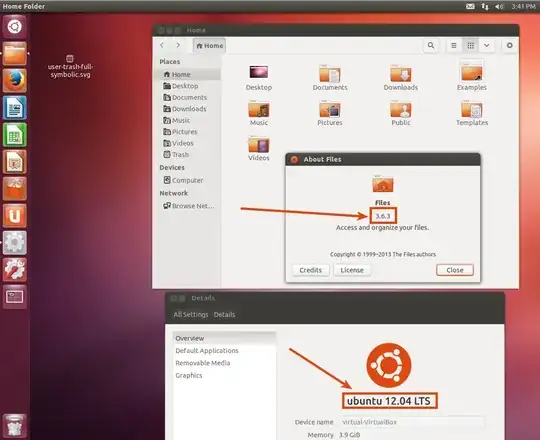Select Trash in Places sidebar
Image resolution: width=540 pixels, height=440 pixels.
point(188,155)
